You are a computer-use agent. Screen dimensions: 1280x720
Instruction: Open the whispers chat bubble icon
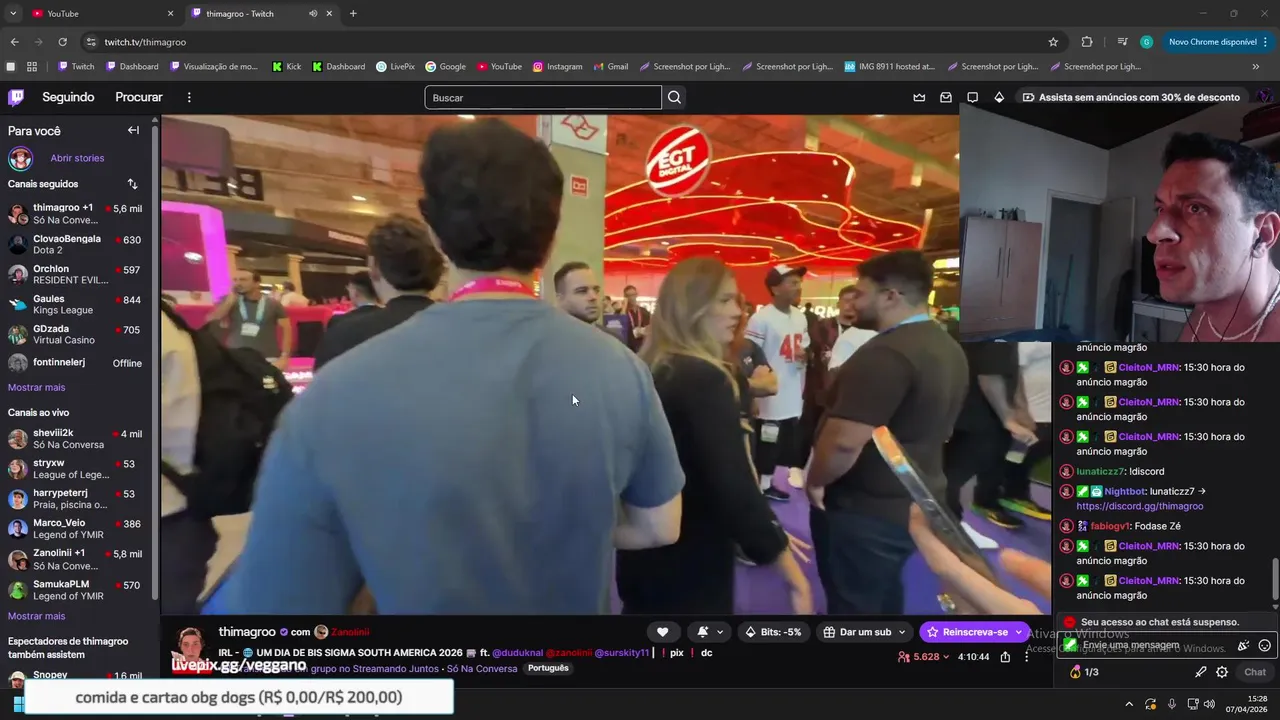click(972, 97)
